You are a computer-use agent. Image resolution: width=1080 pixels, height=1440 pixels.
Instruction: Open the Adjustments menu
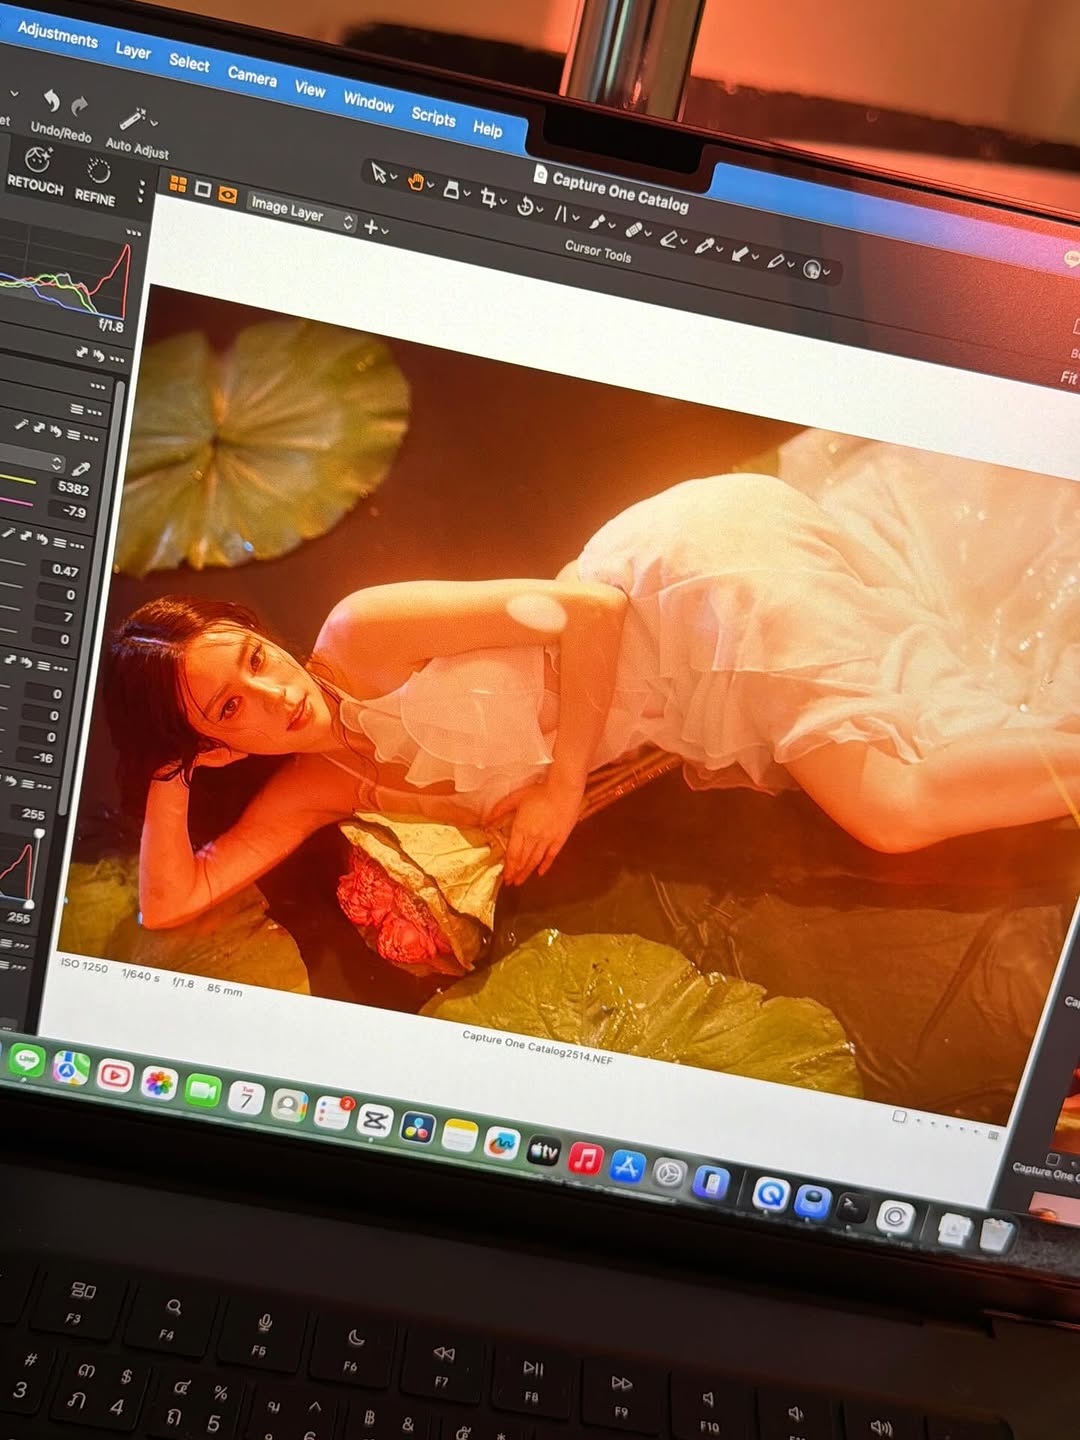pyautogui.click(x=57, y=35)
